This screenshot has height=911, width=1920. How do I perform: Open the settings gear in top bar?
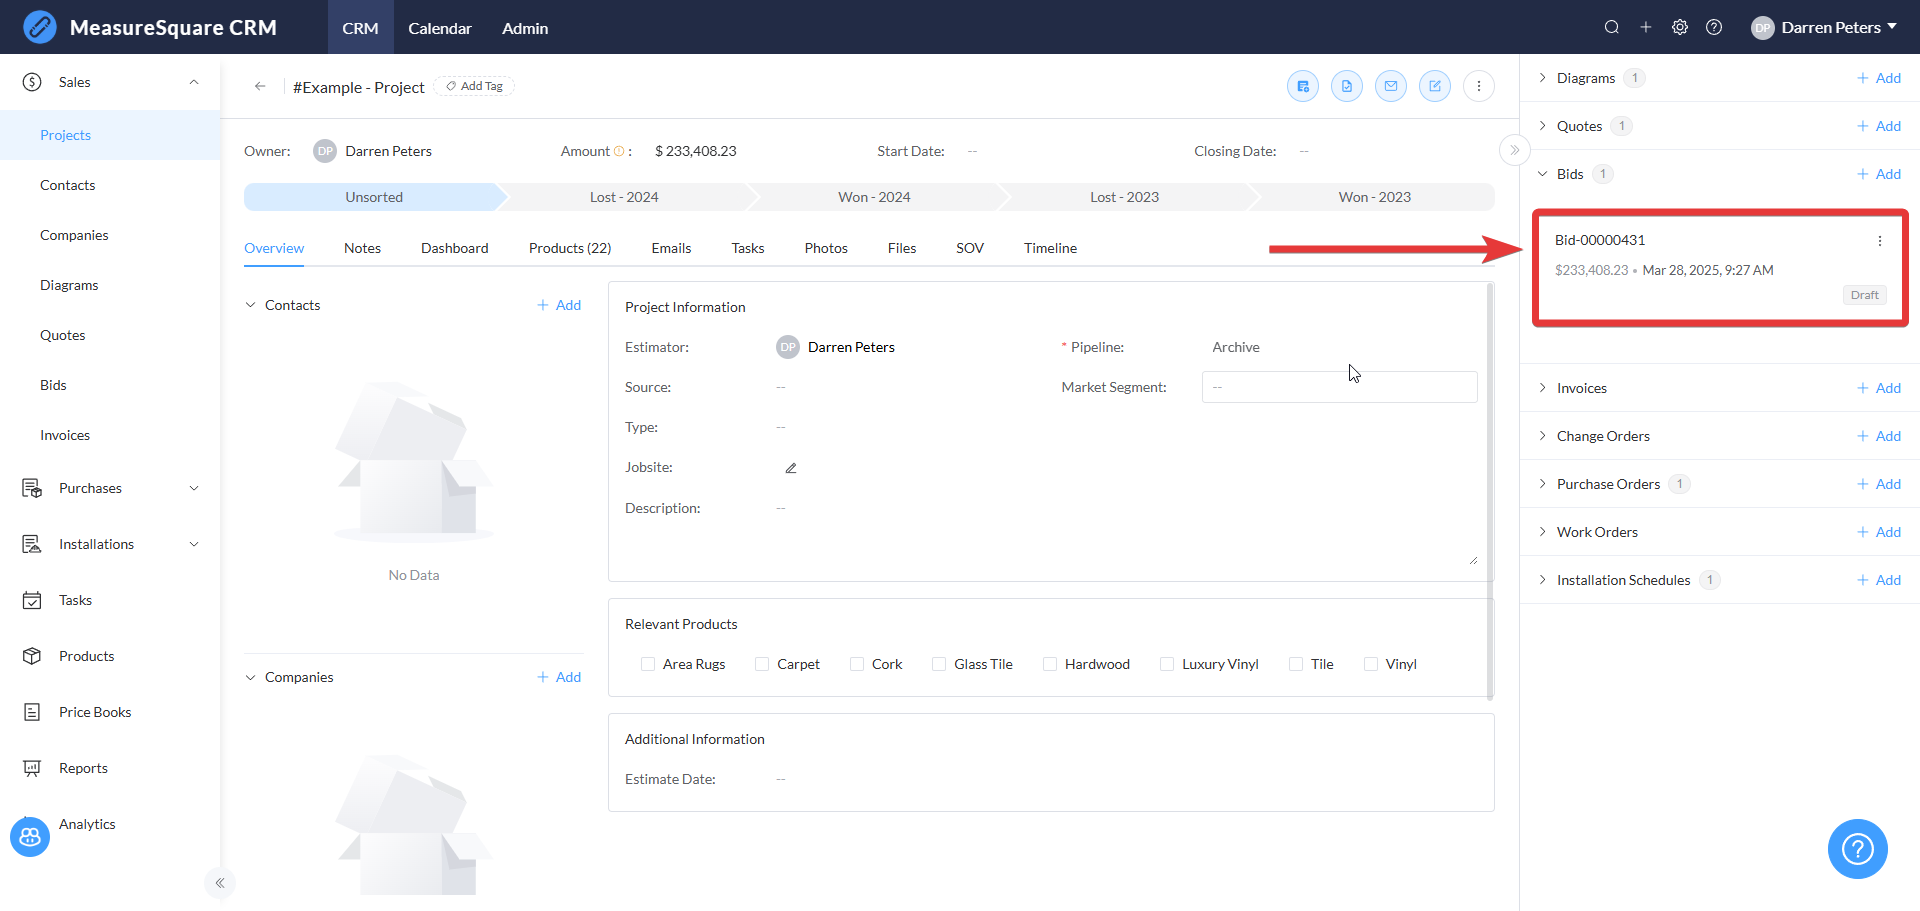tap(1679, 27)
